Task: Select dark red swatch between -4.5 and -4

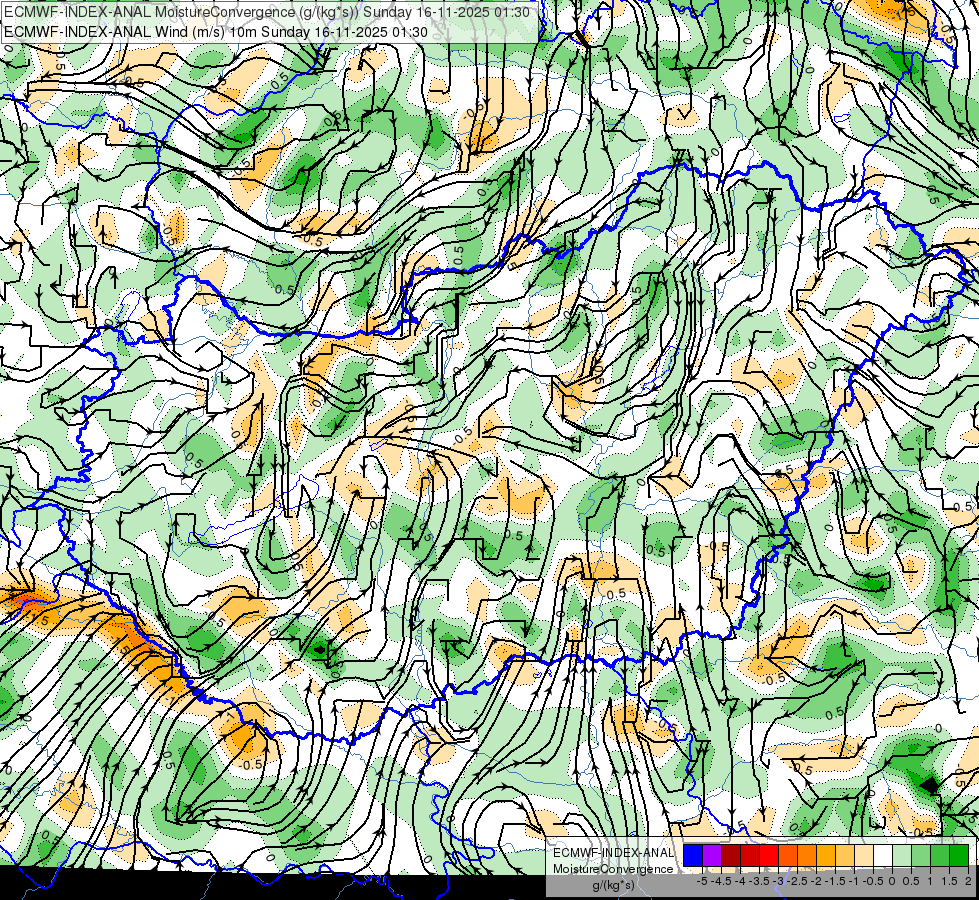Action: [731, 855]
